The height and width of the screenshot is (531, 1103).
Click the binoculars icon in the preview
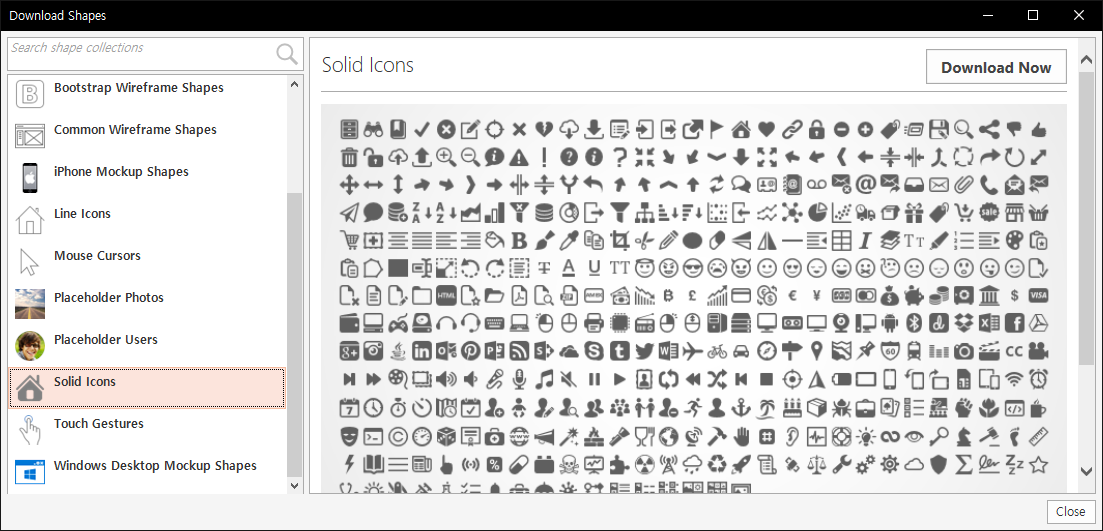coord(373,129)
